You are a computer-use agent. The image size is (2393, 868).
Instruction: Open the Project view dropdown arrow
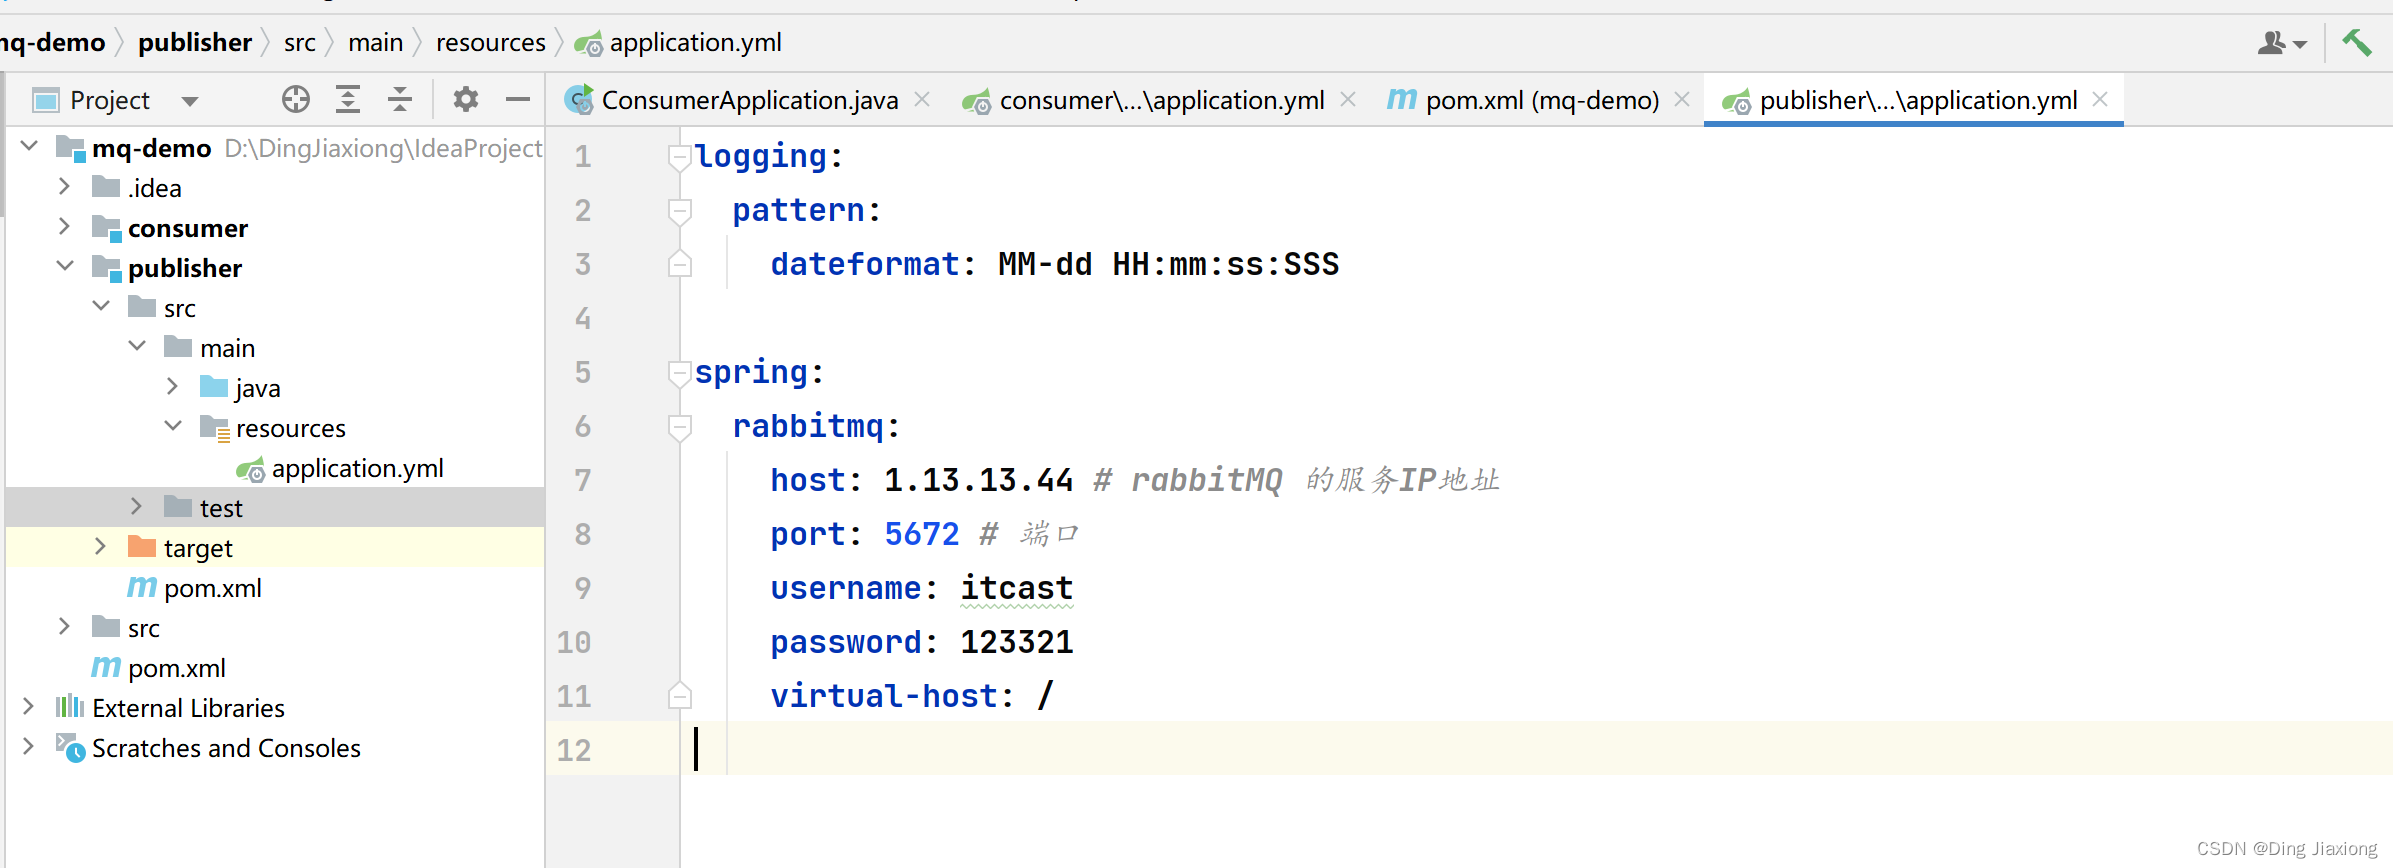[190, 101]
